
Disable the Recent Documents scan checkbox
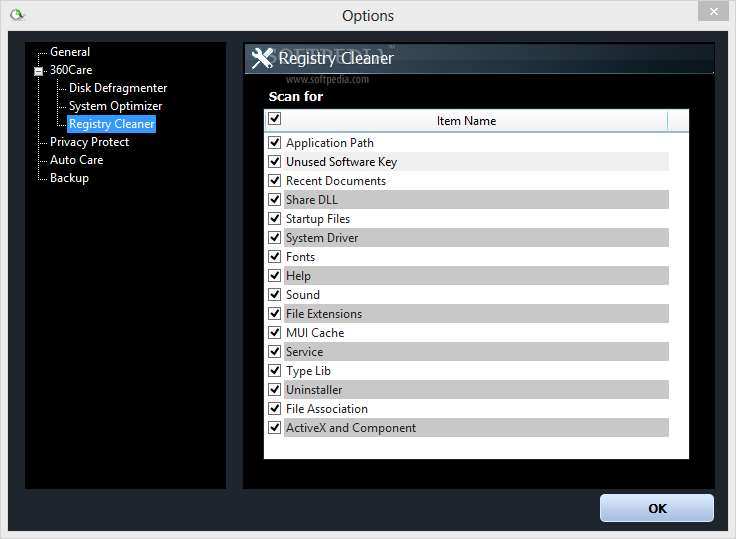point(275,180)
